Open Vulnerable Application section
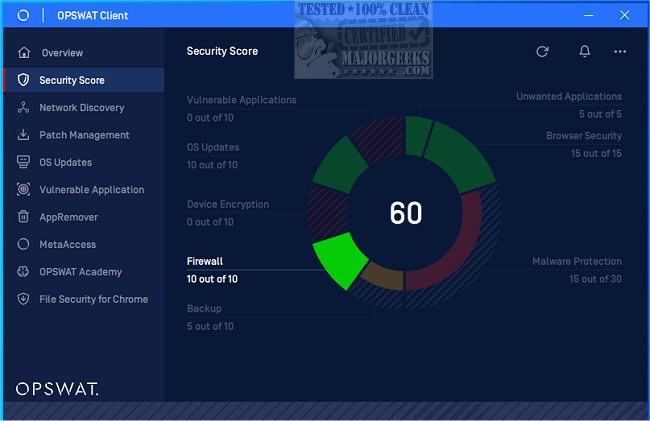The height and width of the screenshot is (421, 650). click(84, 189)
